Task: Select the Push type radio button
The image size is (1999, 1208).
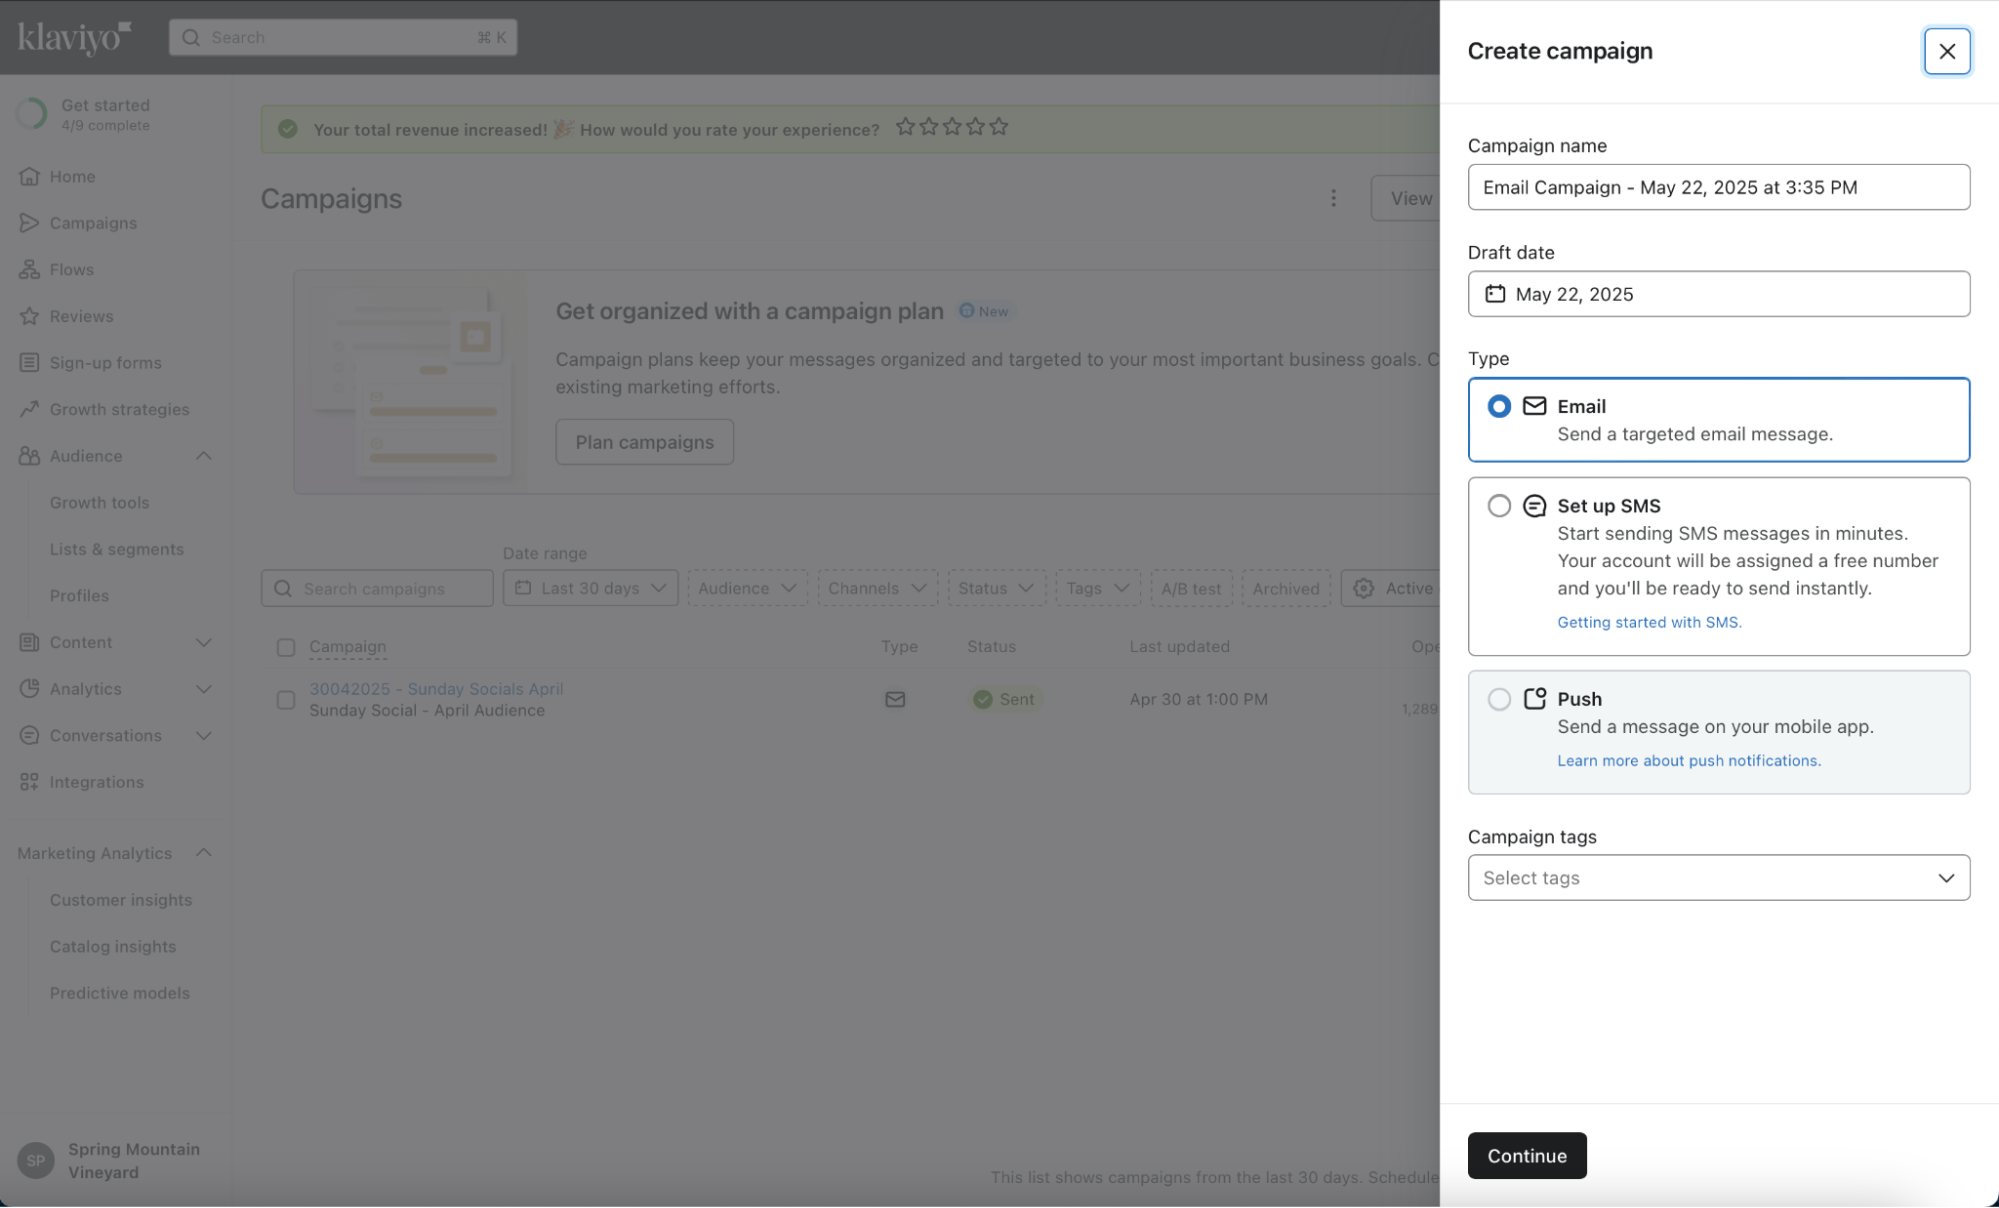Action: click(x=1498, y=699)
